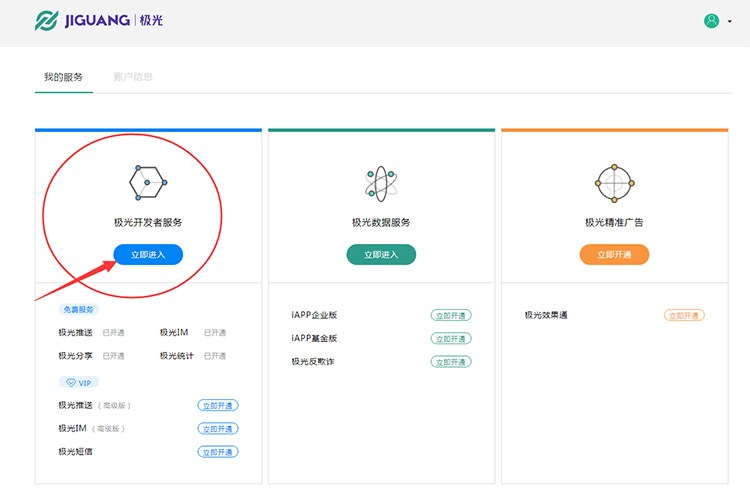Click the VIP diamond badge

tap(79, 383)
